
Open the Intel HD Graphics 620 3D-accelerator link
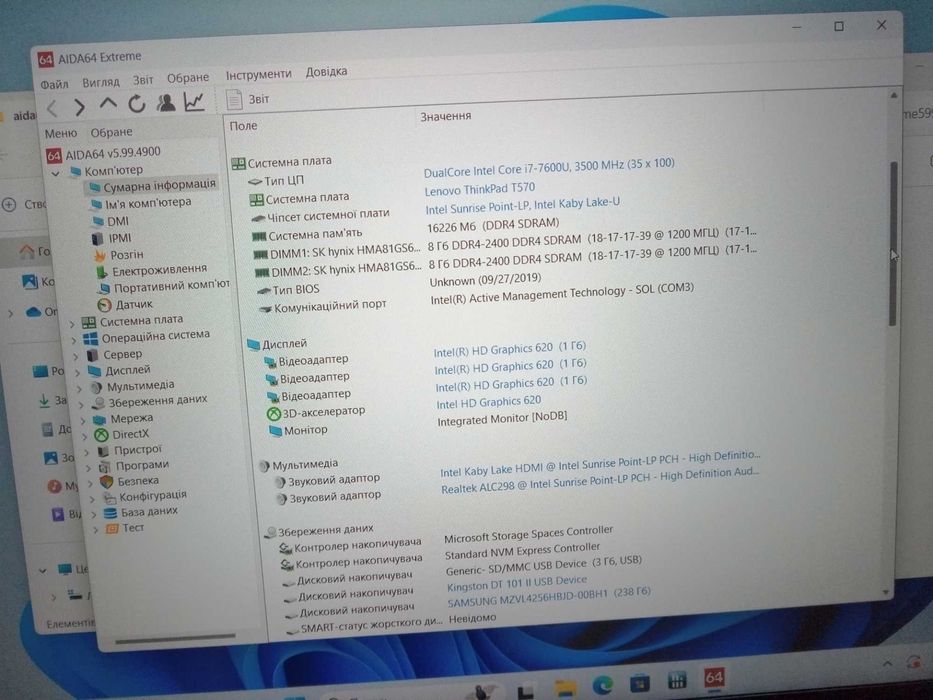click(x=489, y=403)
